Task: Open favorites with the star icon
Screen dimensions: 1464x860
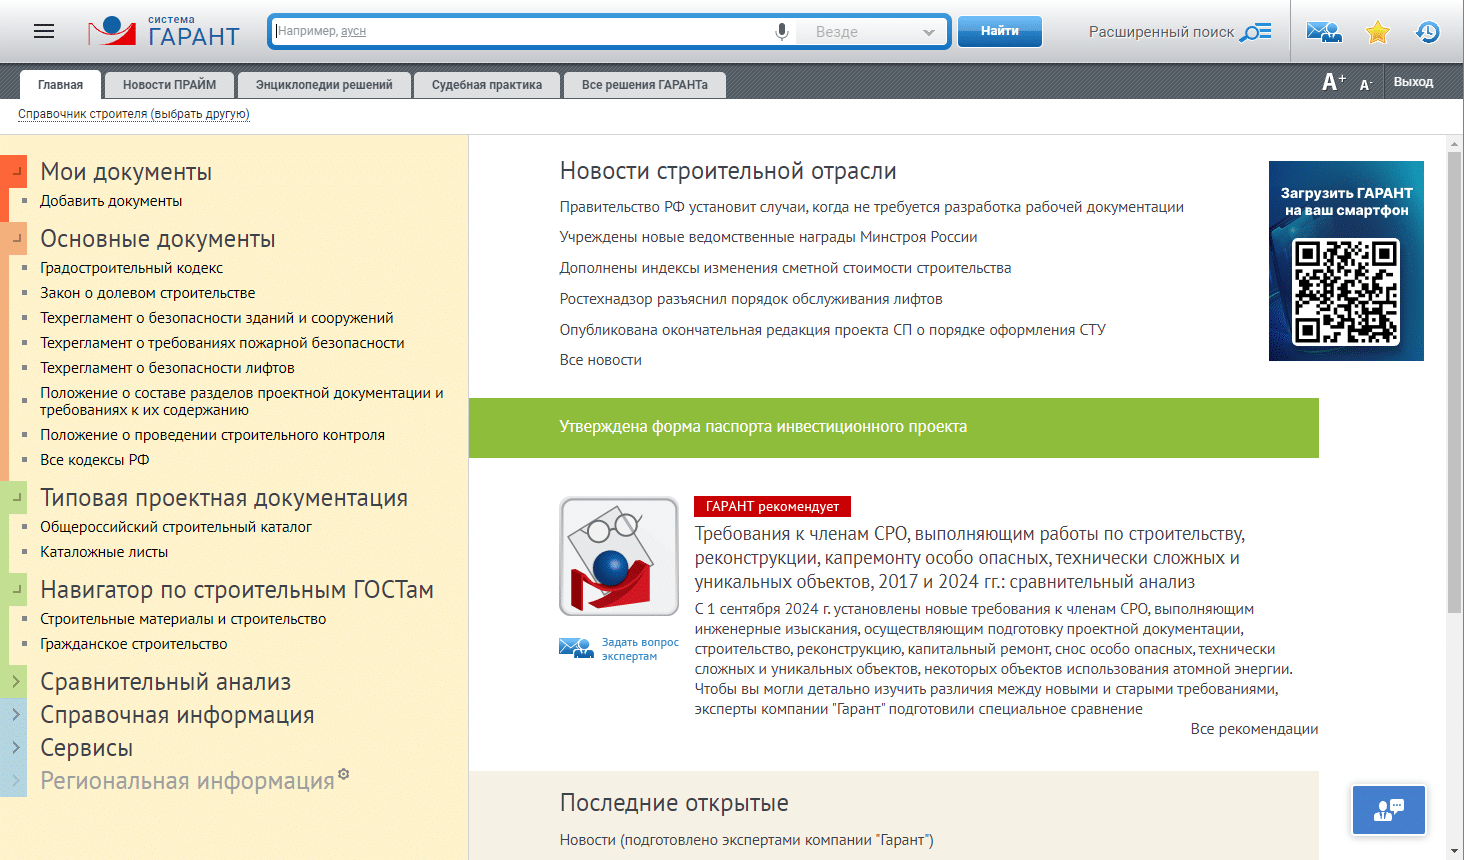Action: pyautogui.click(x=1378, y=32)
